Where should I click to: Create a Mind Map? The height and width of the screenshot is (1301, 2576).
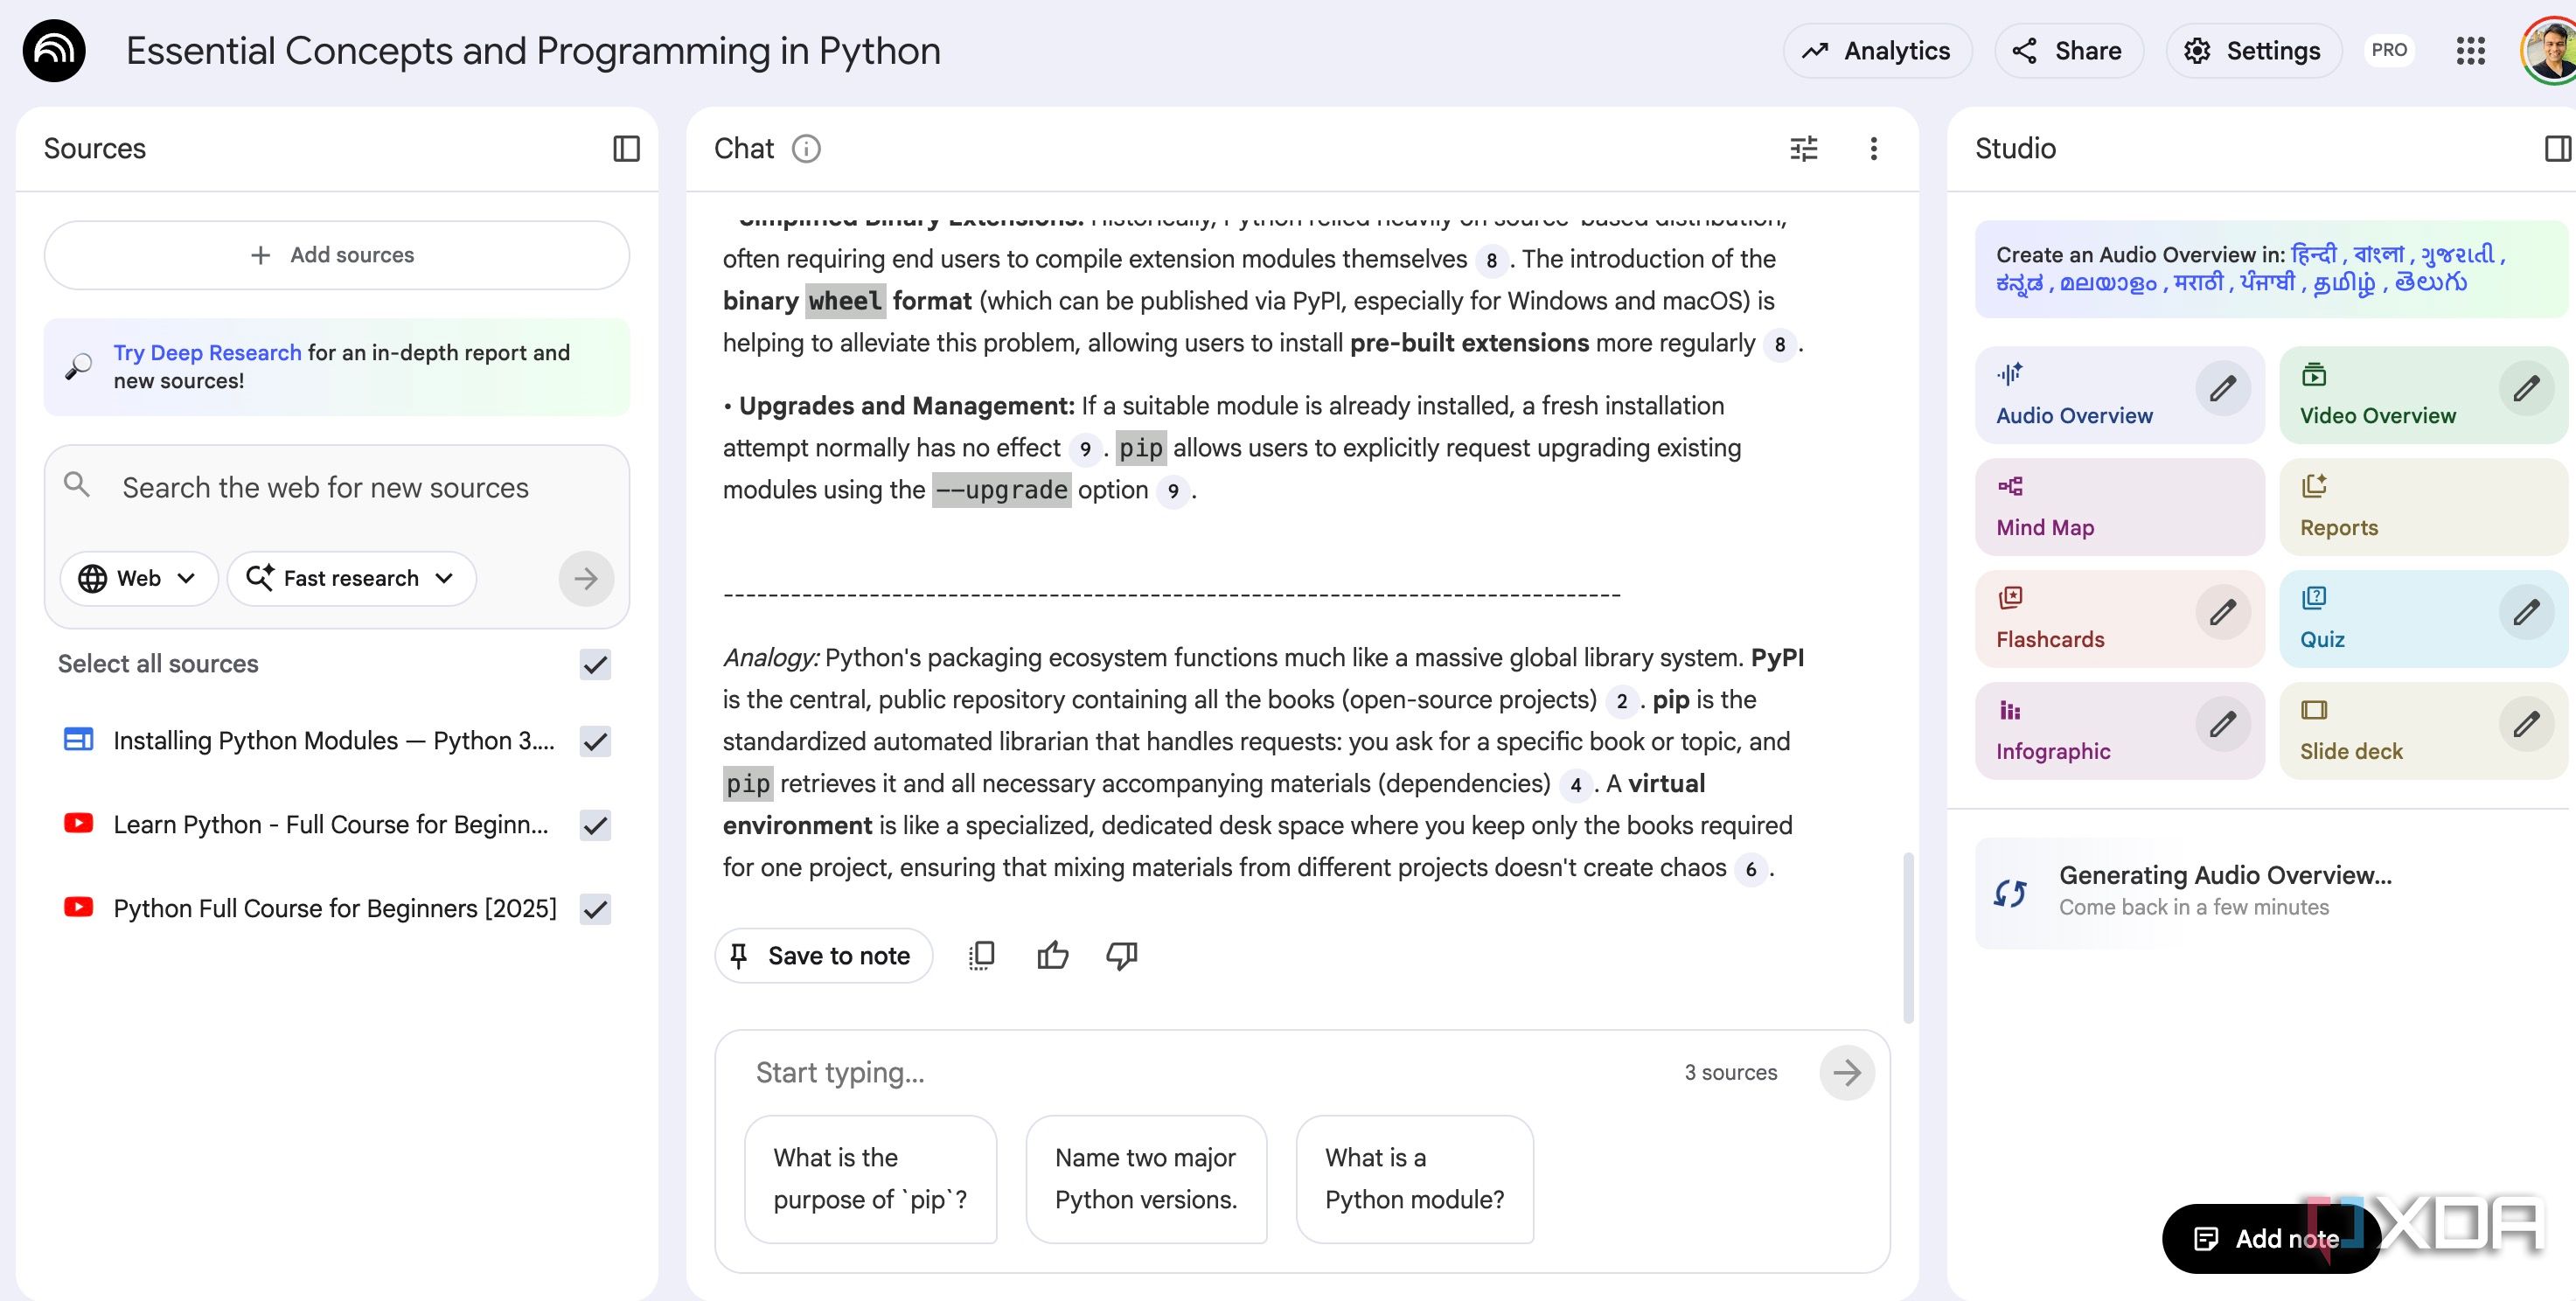[x=2119, y=507]
